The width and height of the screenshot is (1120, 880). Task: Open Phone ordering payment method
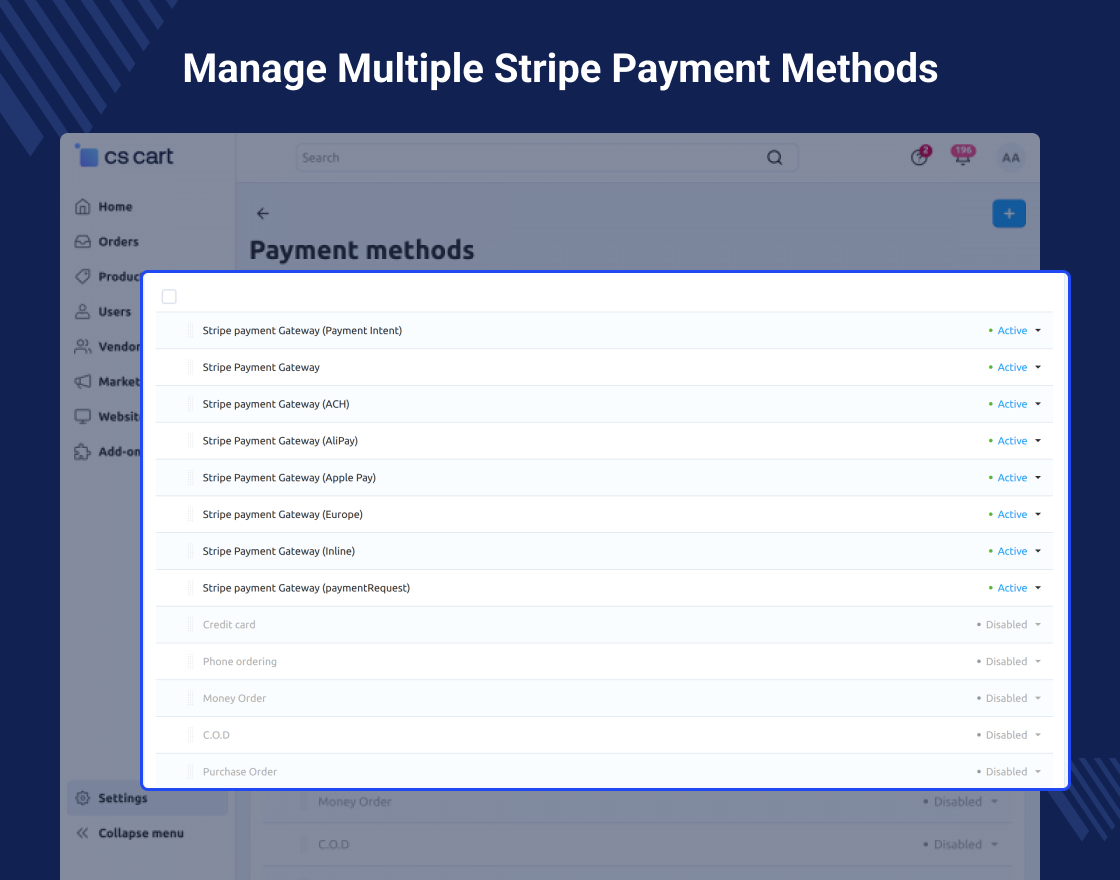coord(239,661)
